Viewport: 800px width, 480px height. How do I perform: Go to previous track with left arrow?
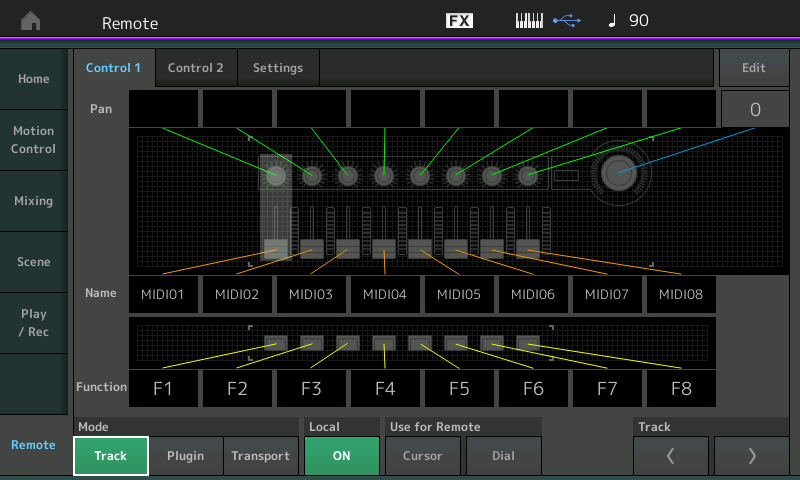coord(670,456)
